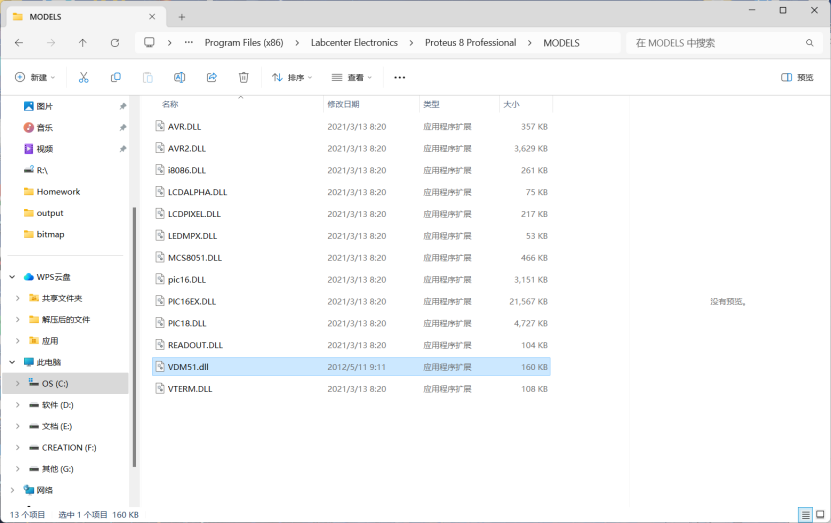The image size is (831, 523).
Task: Open a new tab with plus button
Action: [182, 17]
